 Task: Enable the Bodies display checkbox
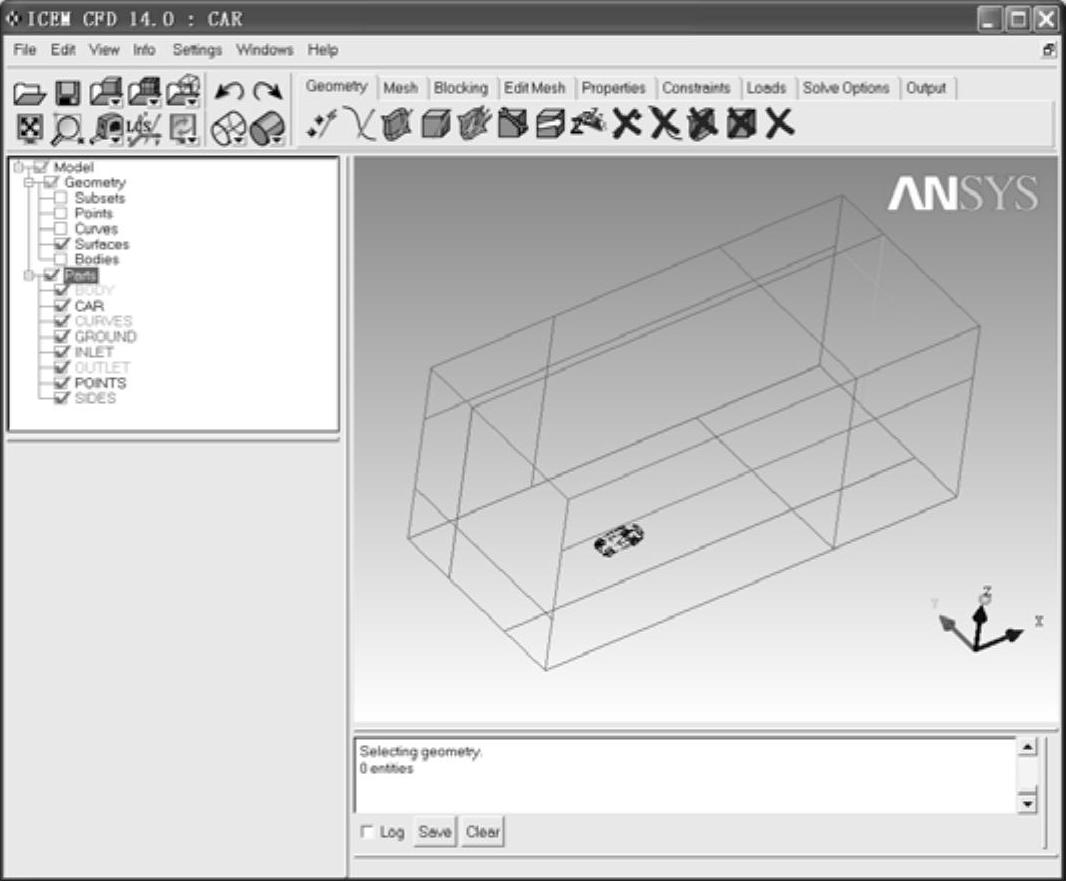click(x=61, y=259)
